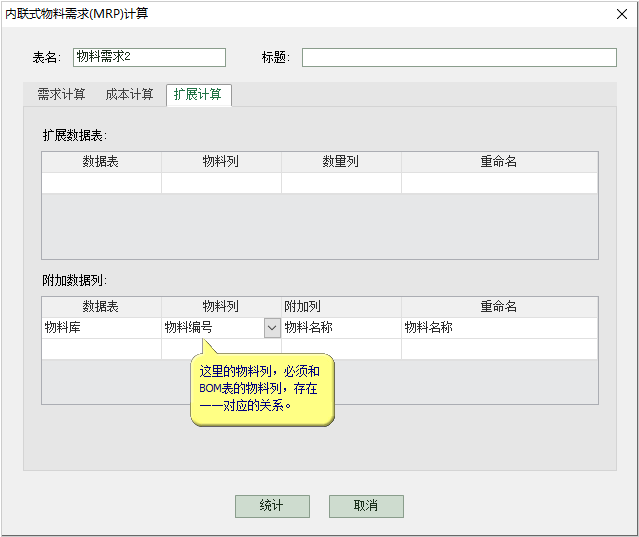Image resolution: width=639 pixels, height=537 pixels.
Task: Click the 物料编号 cell in 附加数据列
Action: click(212, 328)
